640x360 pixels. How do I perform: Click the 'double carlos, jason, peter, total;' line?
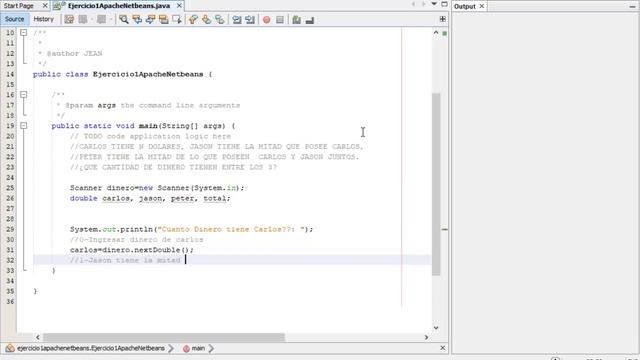[x=150, y=198]
